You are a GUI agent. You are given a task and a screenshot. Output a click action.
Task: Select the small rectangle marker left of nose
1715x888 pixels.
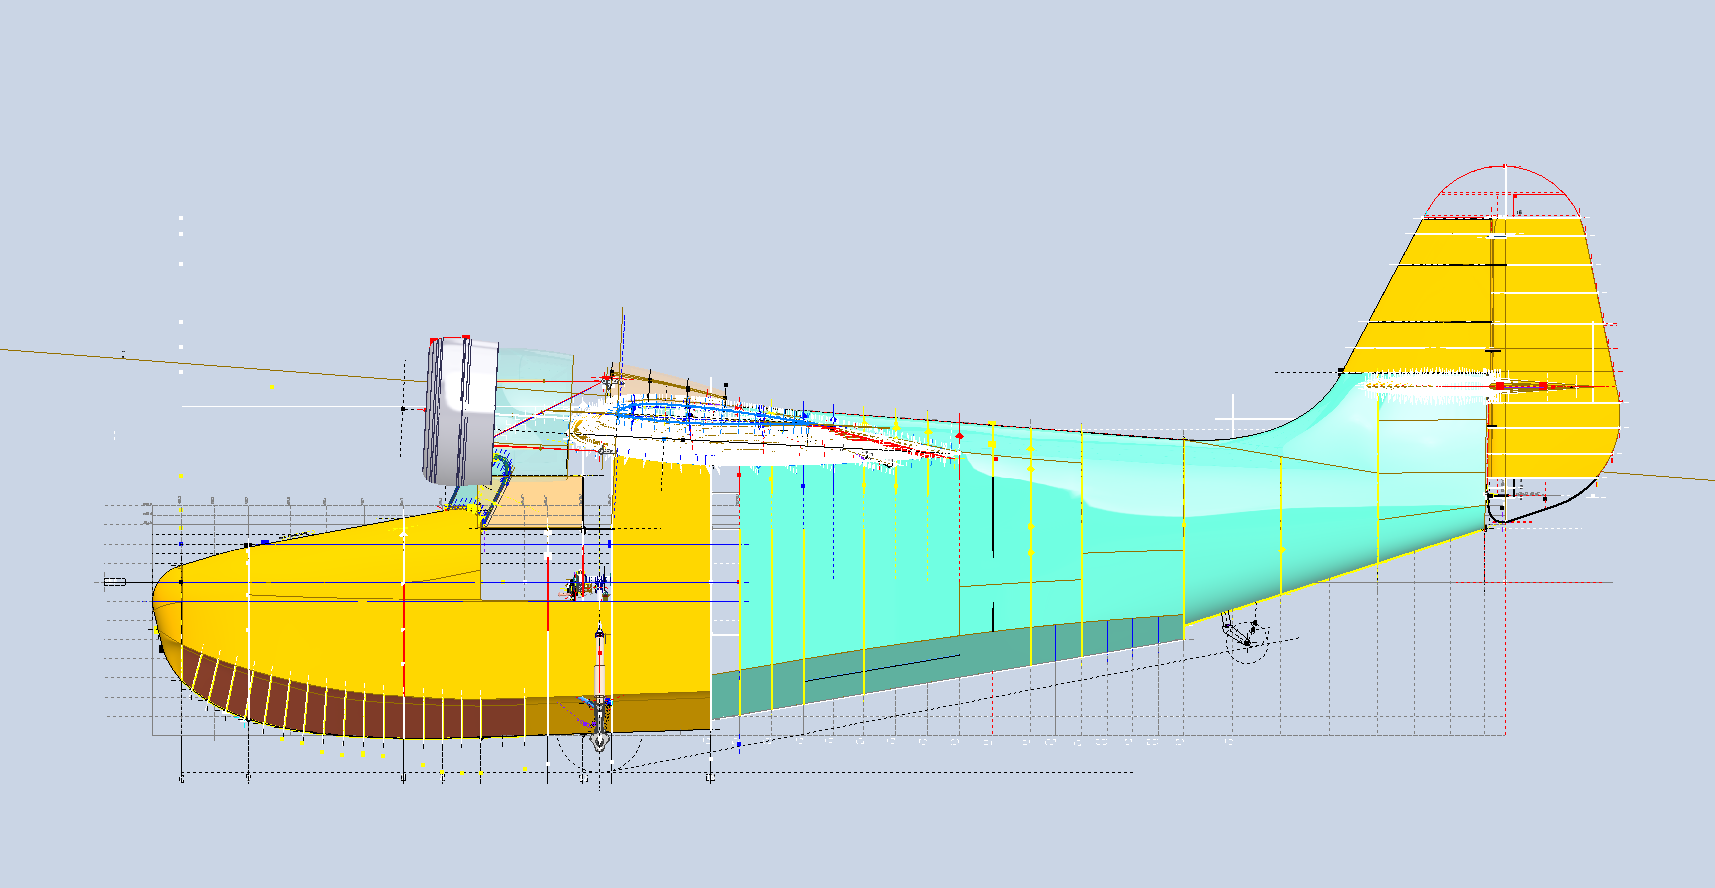point(114,582)
